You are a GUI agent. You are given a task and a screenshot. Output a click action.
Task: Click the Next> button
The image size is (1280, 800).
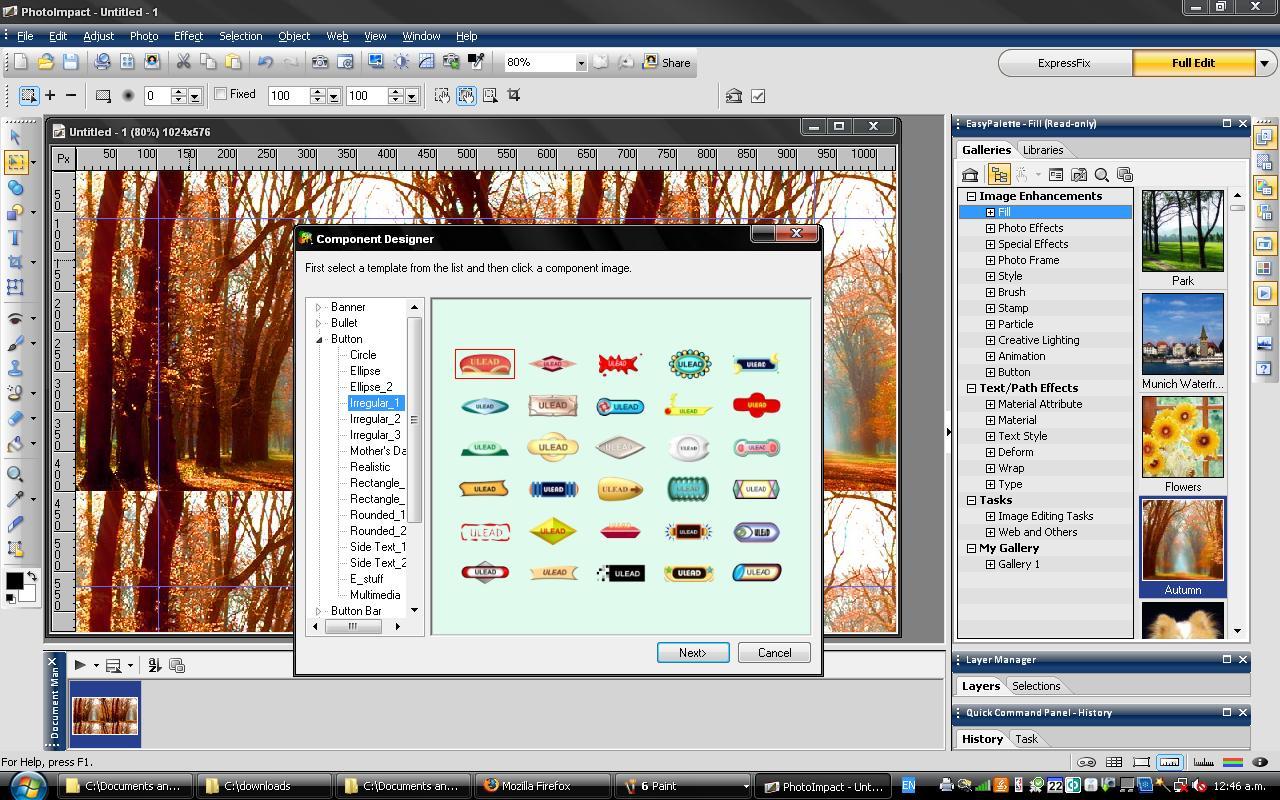693,652
